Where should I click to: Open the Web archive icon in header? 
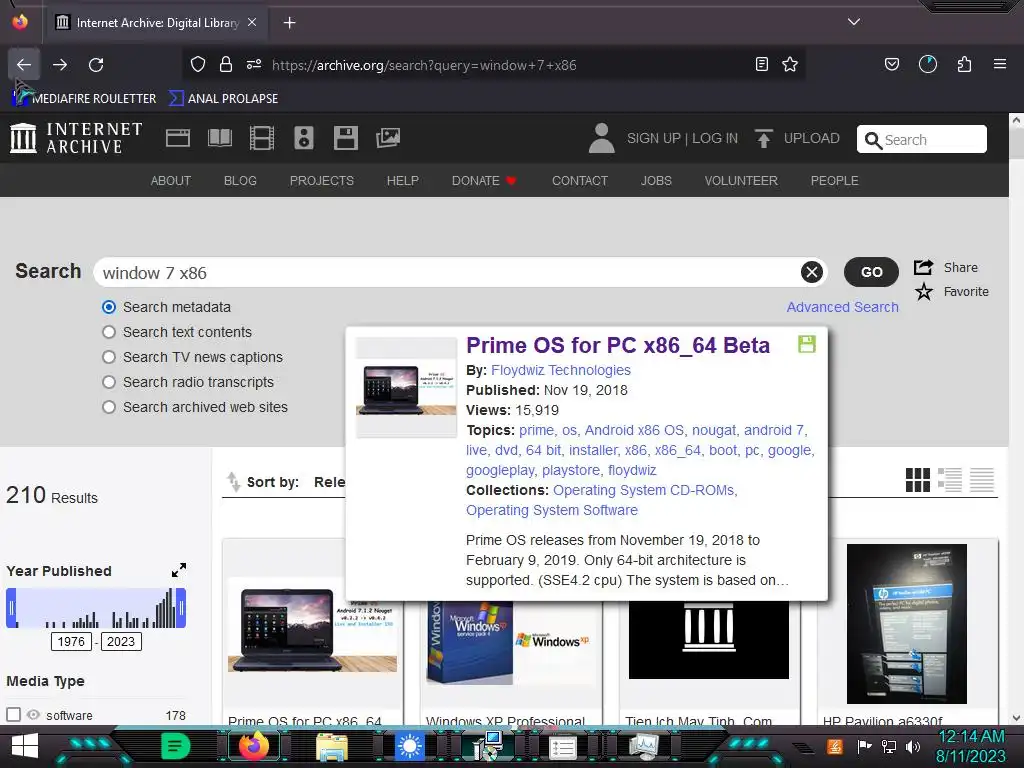(178, 138)
